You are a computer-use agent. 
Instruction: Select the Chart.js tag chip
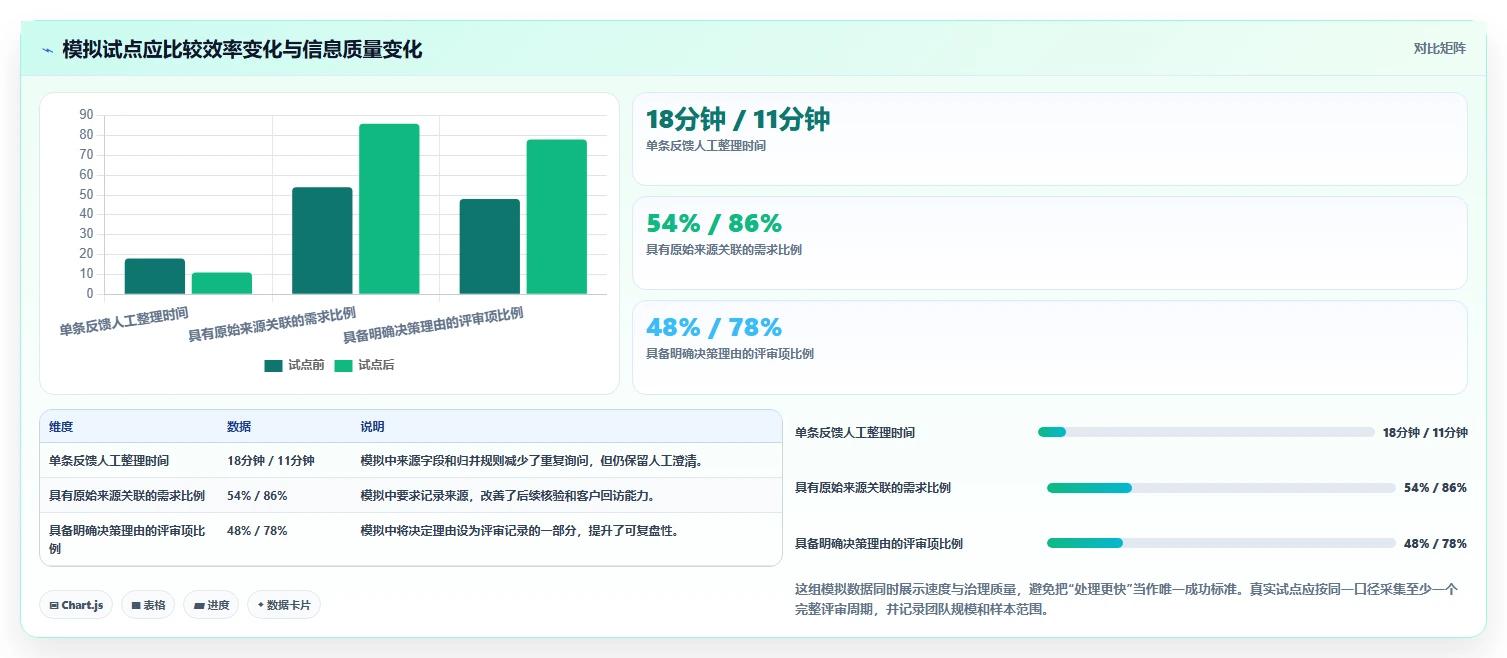76,605
